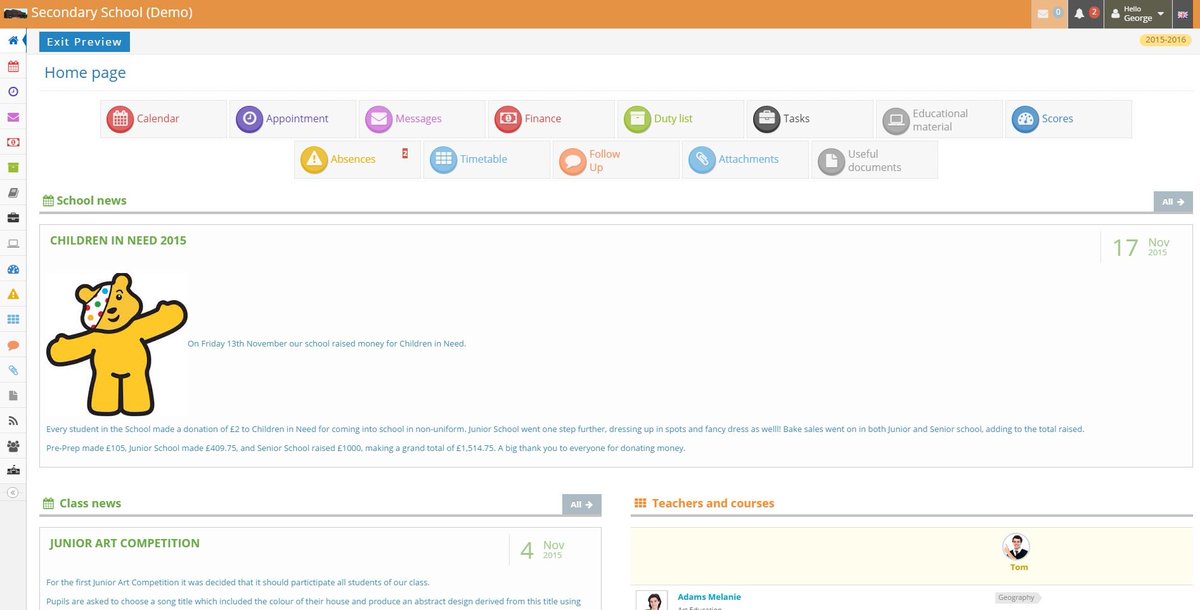Show all School news with the All button

pos(1173,202)
